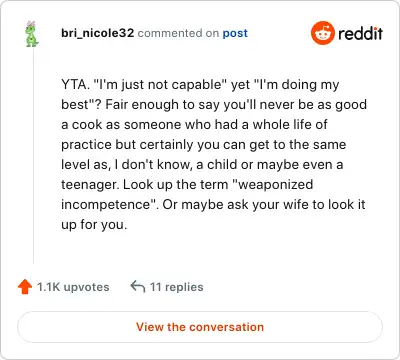This screenshot has width=400, height=360.
Task: Follow the blue "post" link
Action: (235, 33)
